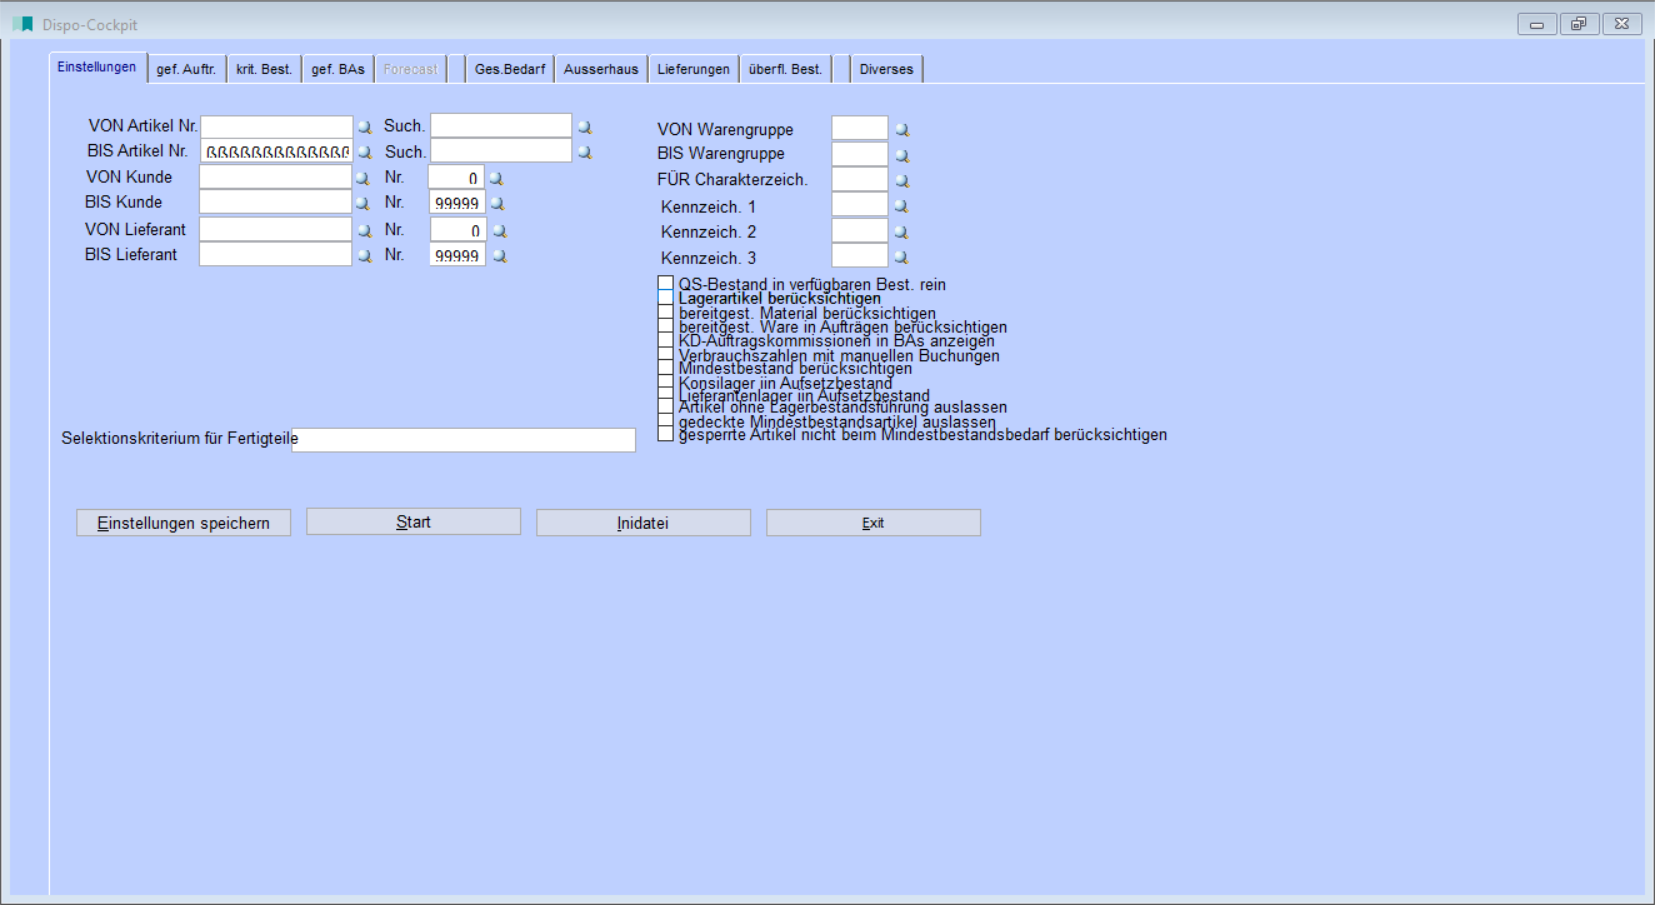Click the Selektionskriterium für Fertigteile input field
This screenshot has width=1655, height=905.
point(464,440)
